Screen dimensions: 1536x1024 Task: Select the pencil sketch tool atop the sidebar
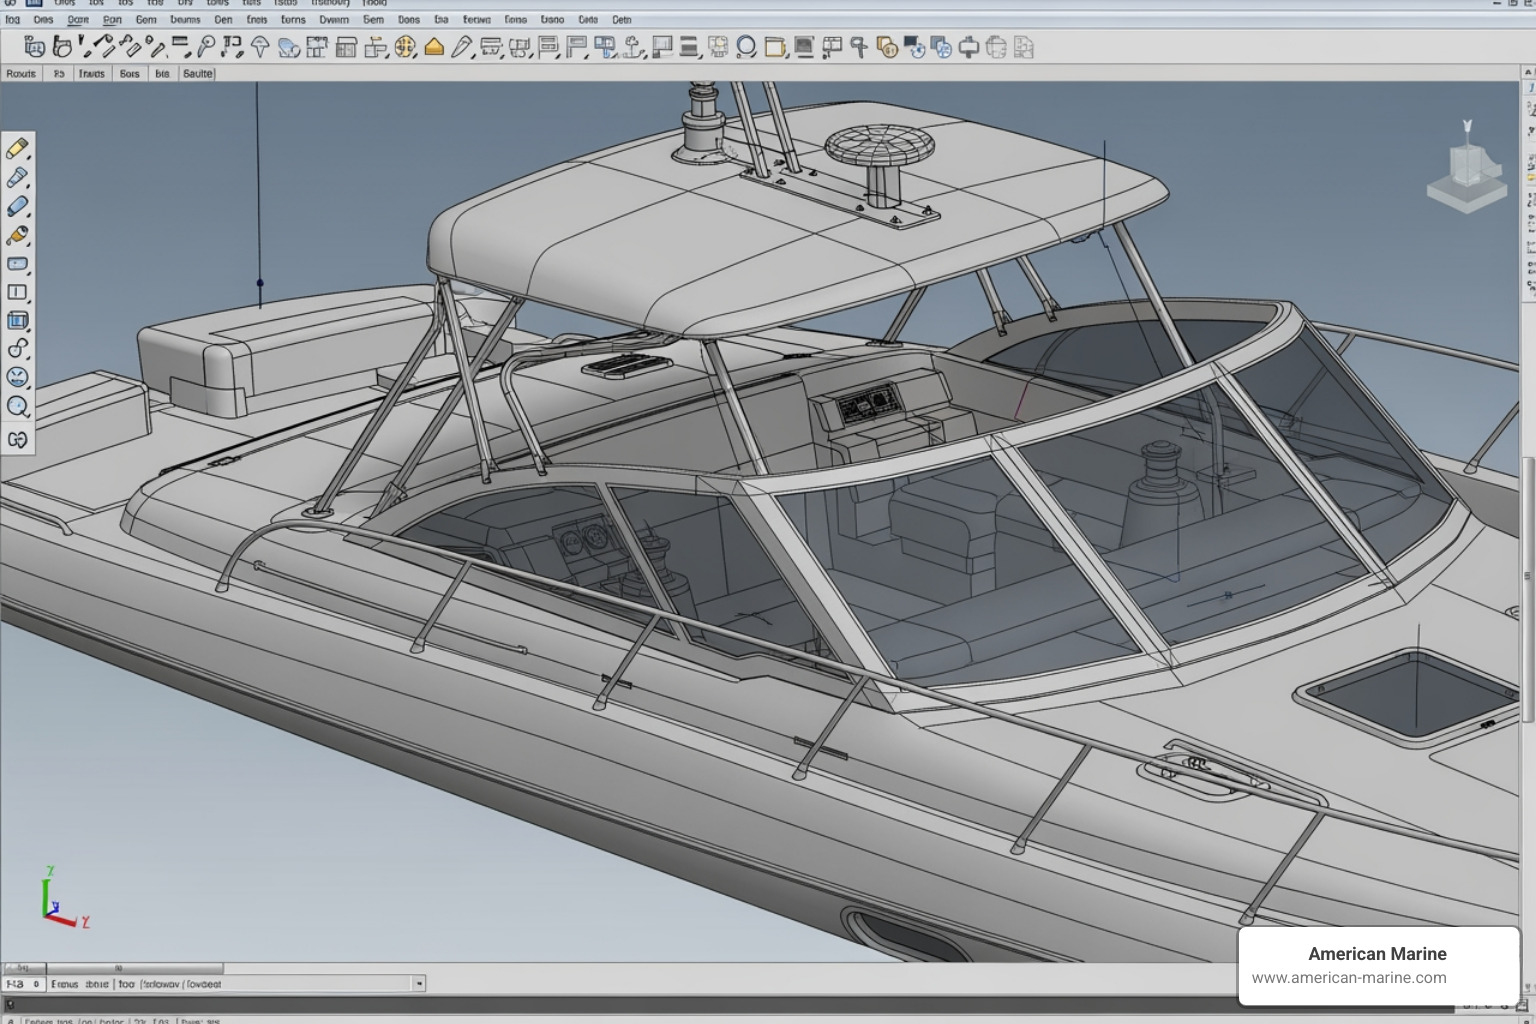point(16,148)
